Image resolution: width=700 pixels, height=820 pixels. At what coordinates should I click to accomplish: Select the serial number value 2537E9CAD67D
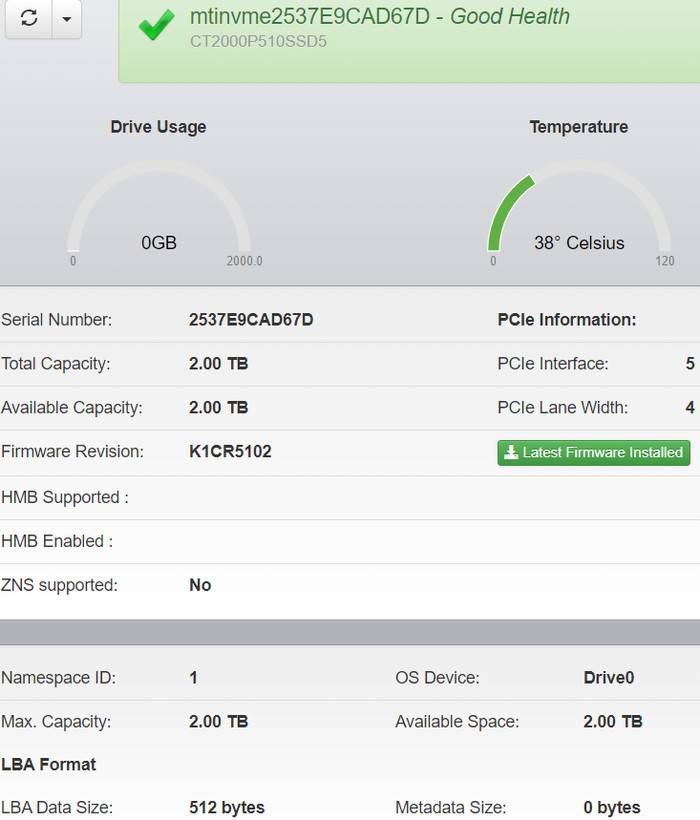(251, 320)
